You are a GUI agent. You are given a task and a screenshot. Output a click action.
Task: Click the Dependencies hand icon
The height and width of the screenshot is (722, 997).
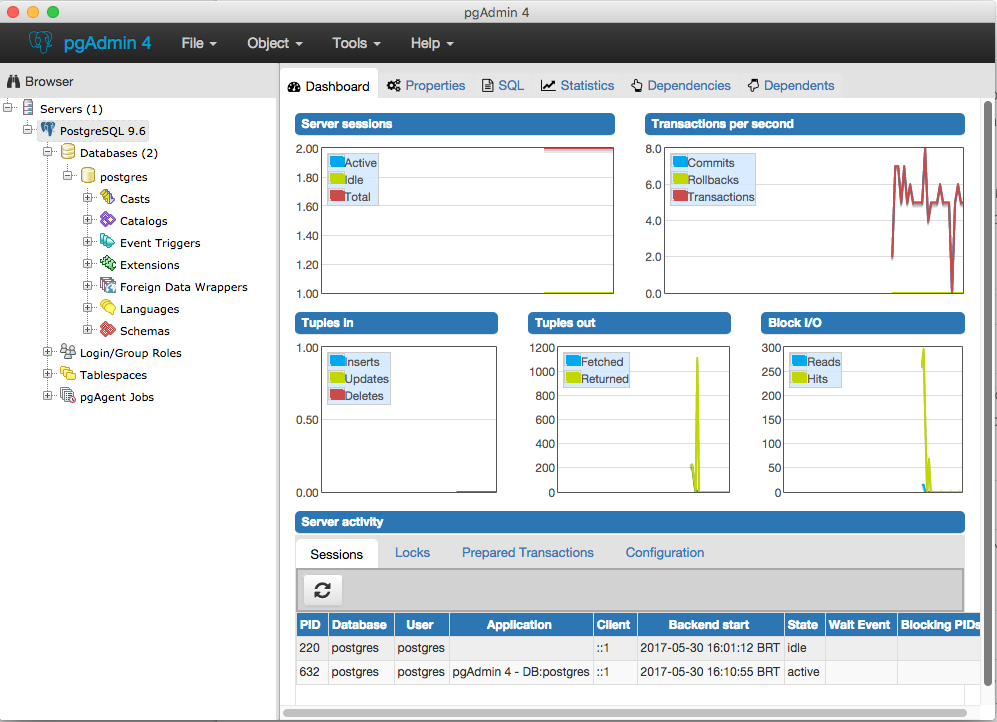(636, 85)
